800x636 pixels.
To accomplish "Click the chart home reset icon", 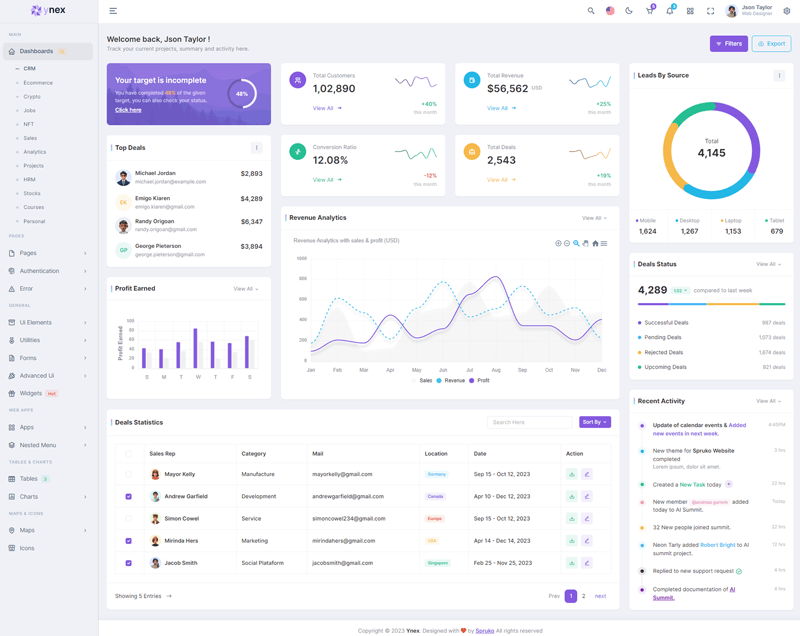I will click(x=595, y=243).
